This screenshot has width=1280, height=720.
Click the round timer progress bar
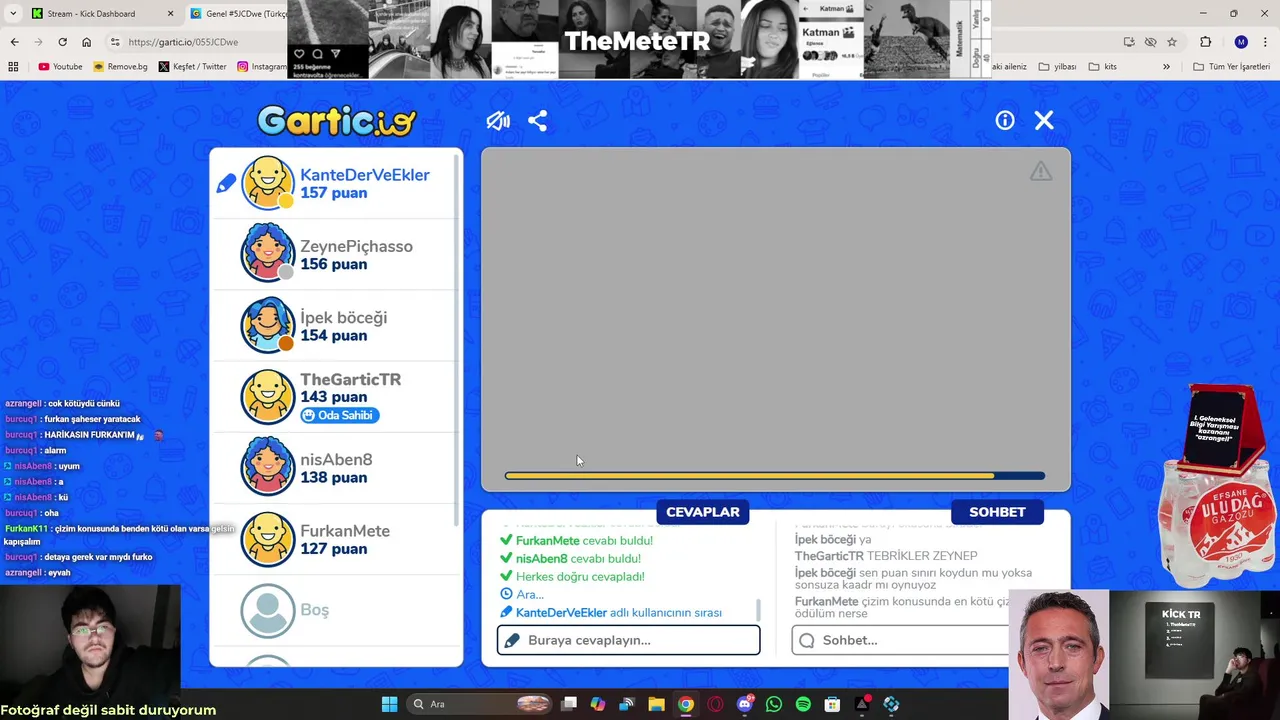775,476
